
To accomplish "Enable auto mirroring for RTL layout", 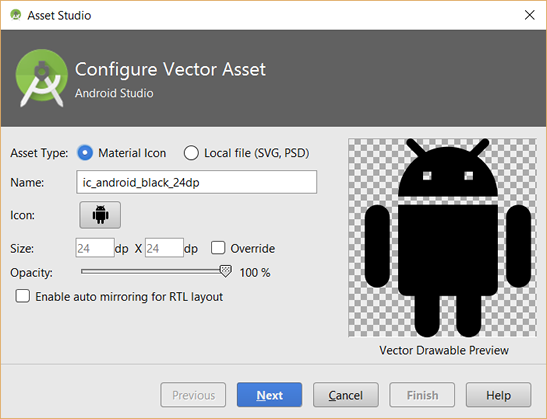I will (x=23, y=296).
